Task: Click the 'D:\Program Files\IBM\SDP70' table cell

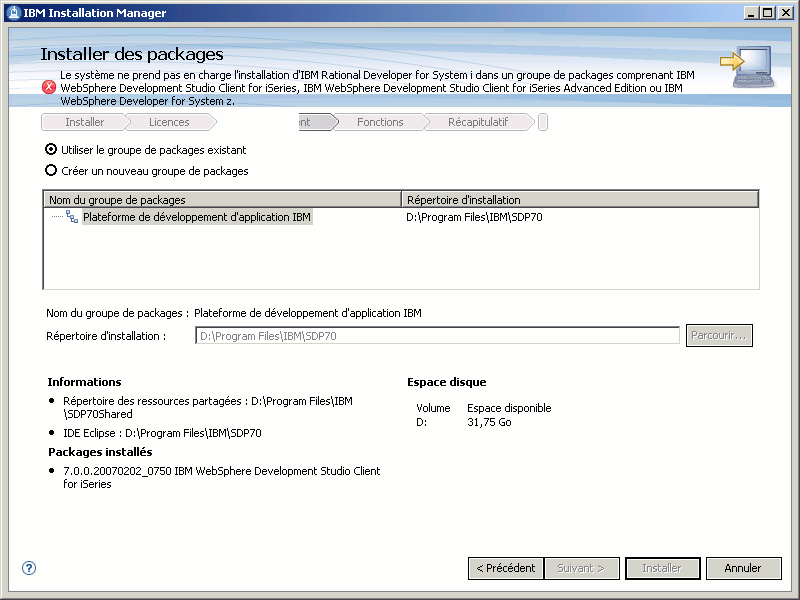Action: [x=474, y=217]
